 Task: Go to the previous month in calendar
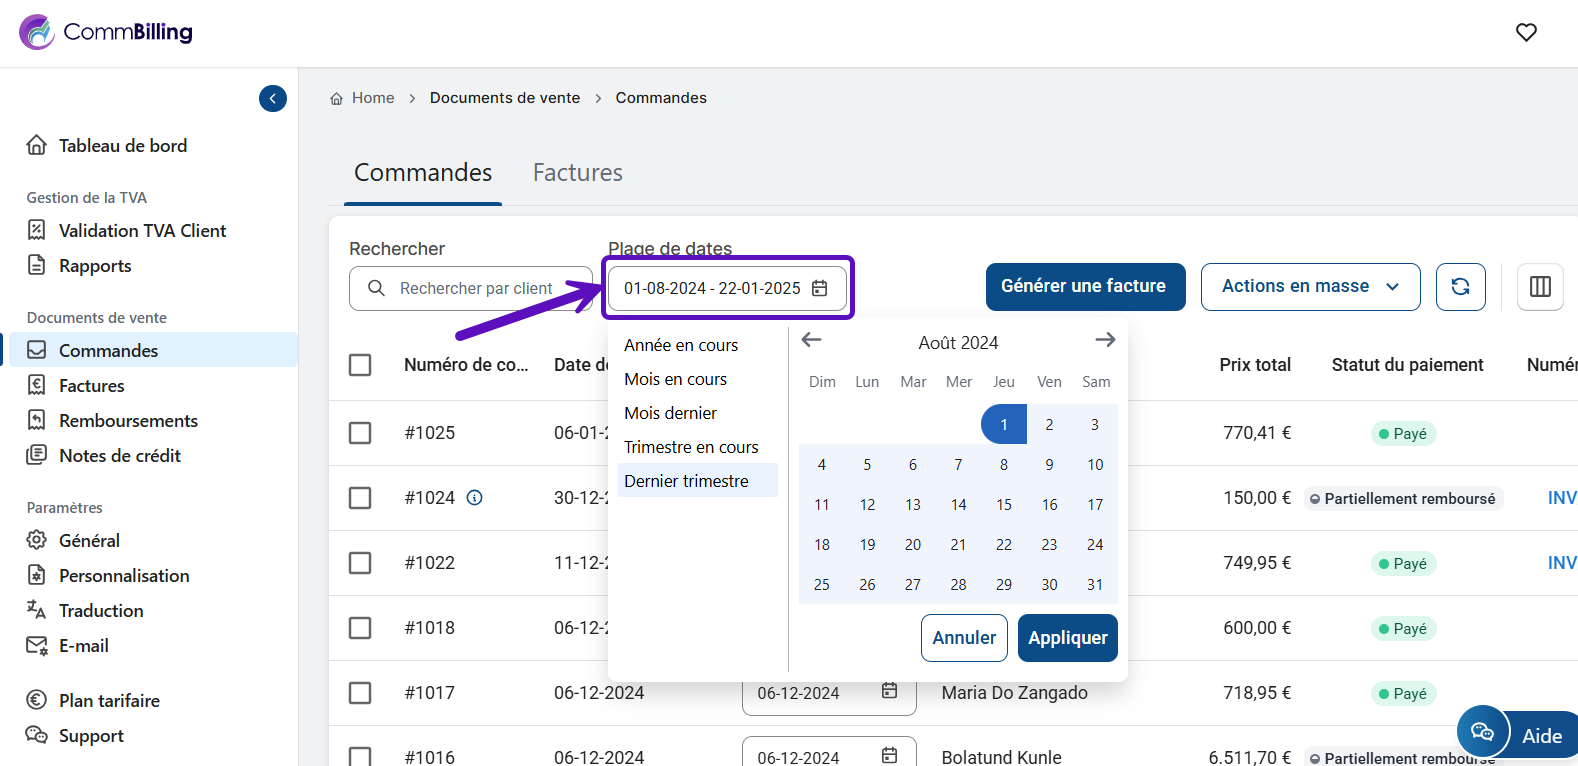tap(812, 340)
